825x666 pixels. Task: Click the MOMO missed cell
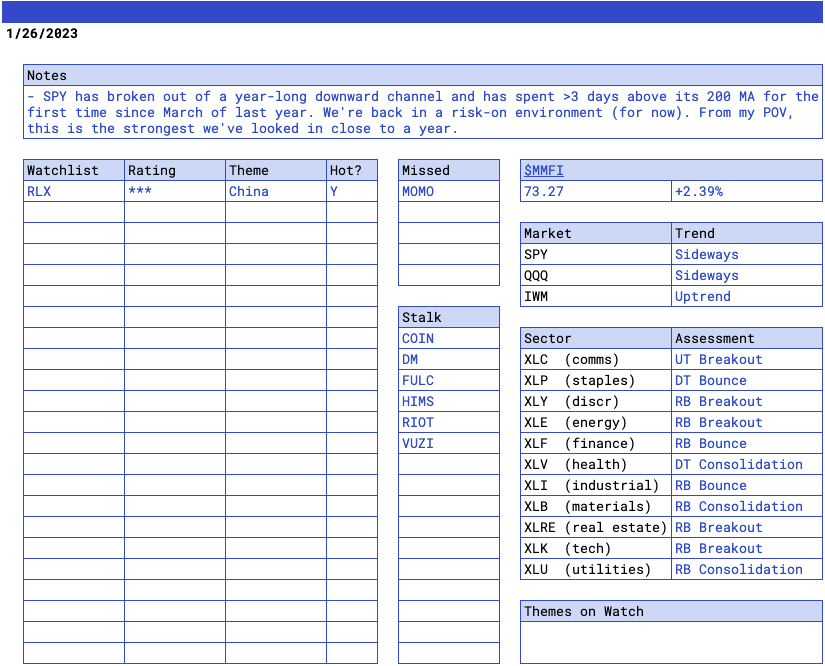[449, 191]
